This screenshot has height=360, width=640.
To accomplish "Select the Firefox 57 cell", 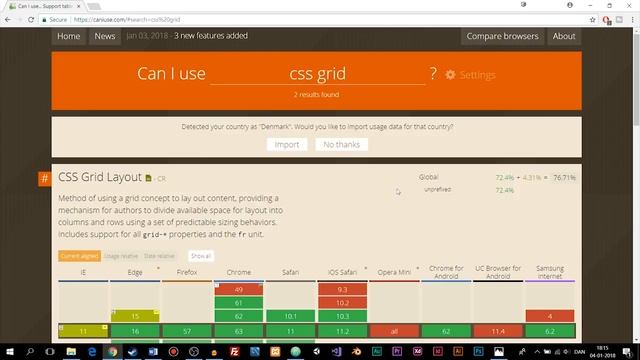I will [x=187, y=331].
